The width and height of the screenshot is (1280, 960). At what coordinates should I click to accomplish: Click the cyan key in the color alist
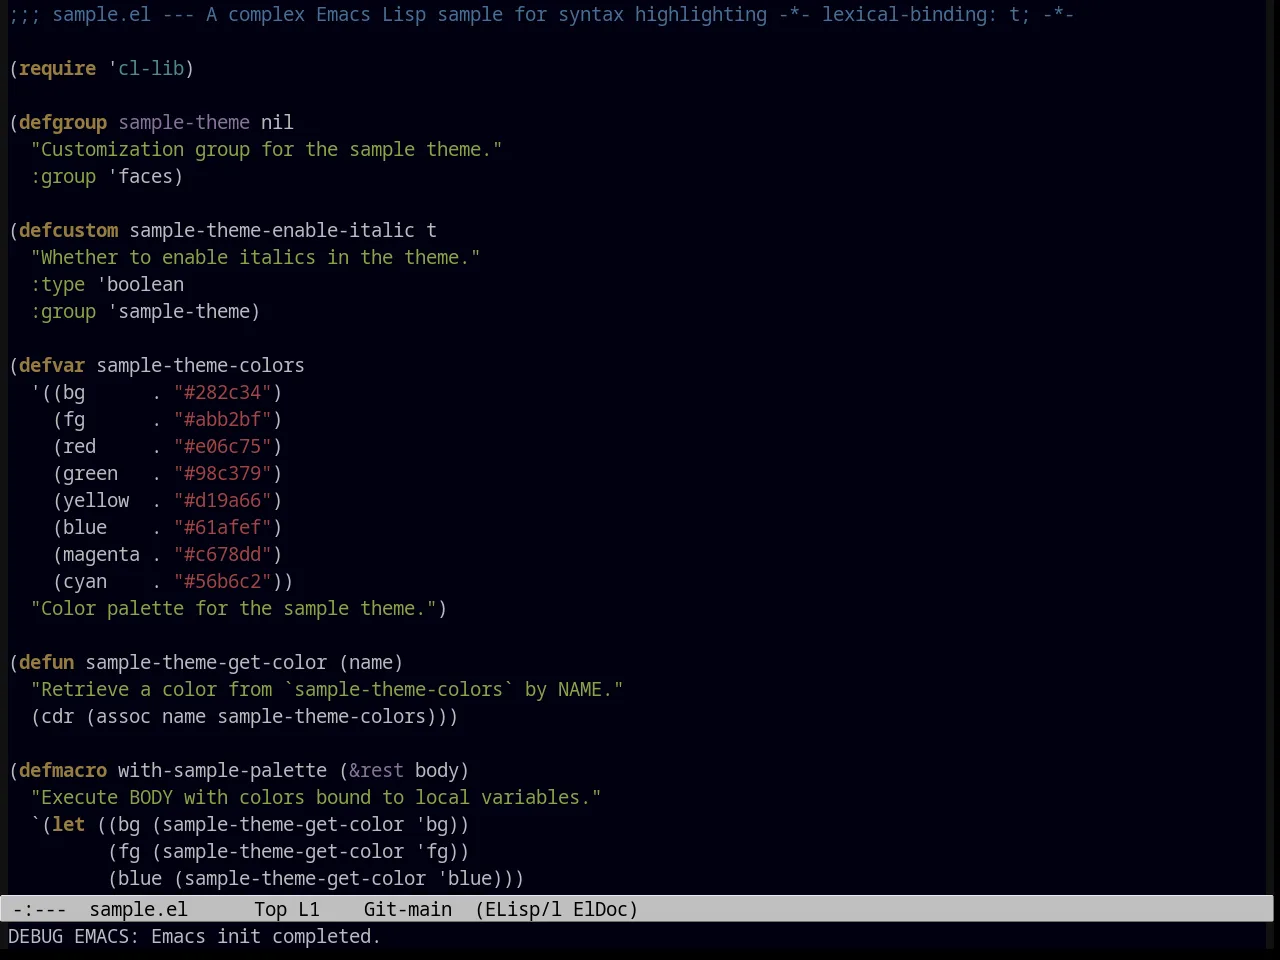click(x=85, y=581)
